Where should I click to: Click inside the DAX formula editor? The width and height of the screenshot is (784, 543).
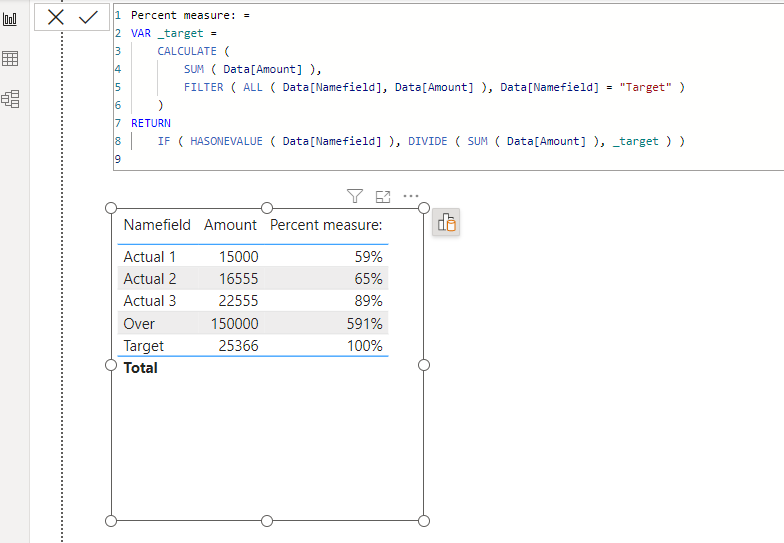pos(448,87)
